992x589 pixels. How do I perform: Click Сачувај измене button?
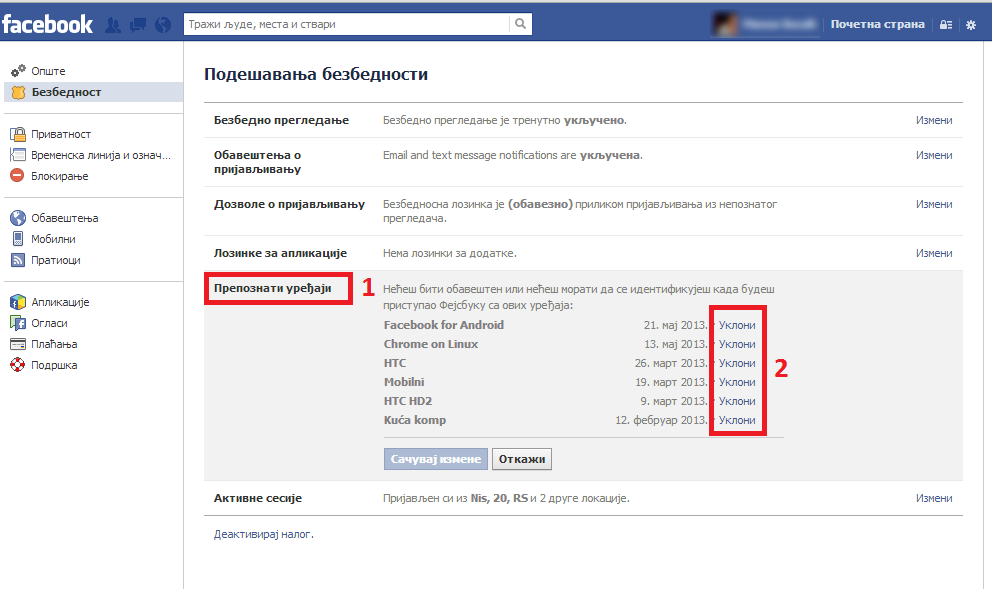tap(436, 459)
